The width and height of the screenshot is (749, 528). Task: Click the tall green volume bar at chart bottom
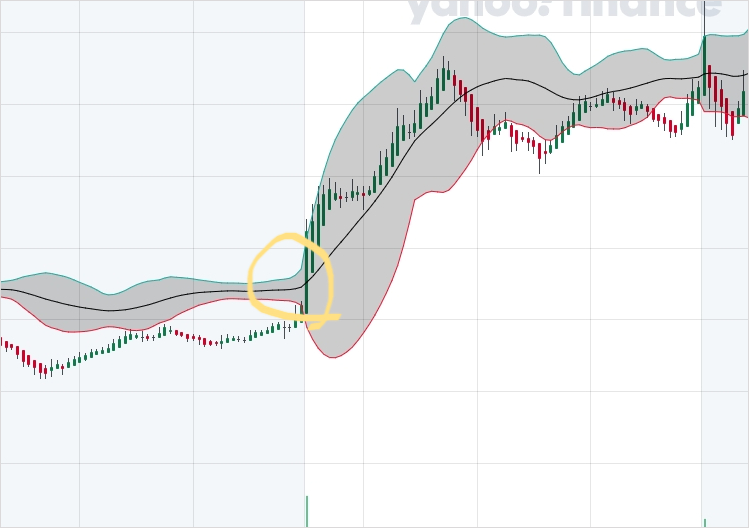307,511
